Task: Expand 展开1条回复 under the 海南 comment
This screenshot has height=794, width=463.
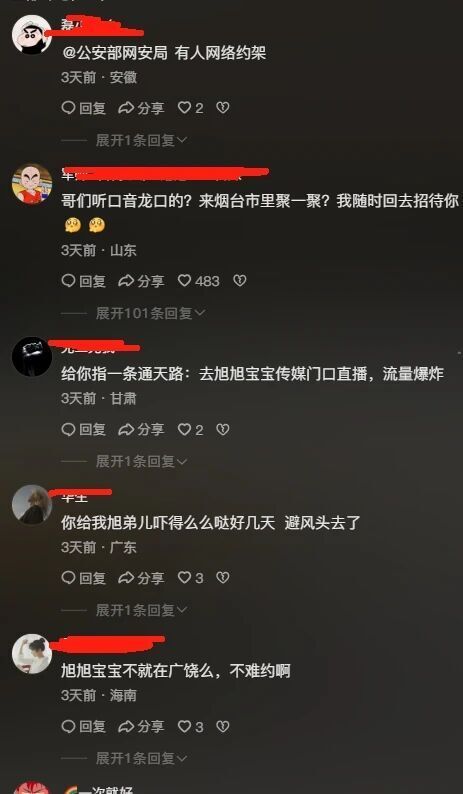Action: pyautogui.click(x=141, y=758)
